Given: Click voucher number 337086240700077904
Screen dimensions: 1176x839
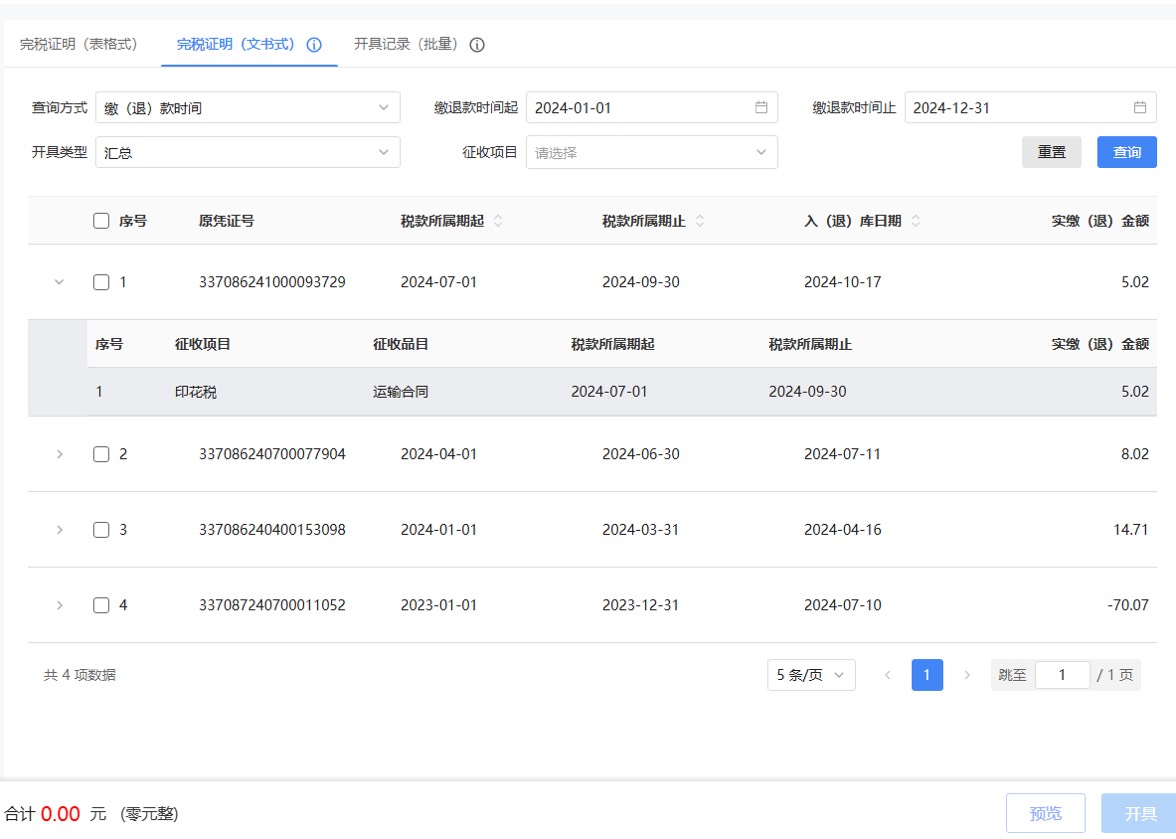Looking at the screenshot, I should pyautogui.click(x=272, y=454).
